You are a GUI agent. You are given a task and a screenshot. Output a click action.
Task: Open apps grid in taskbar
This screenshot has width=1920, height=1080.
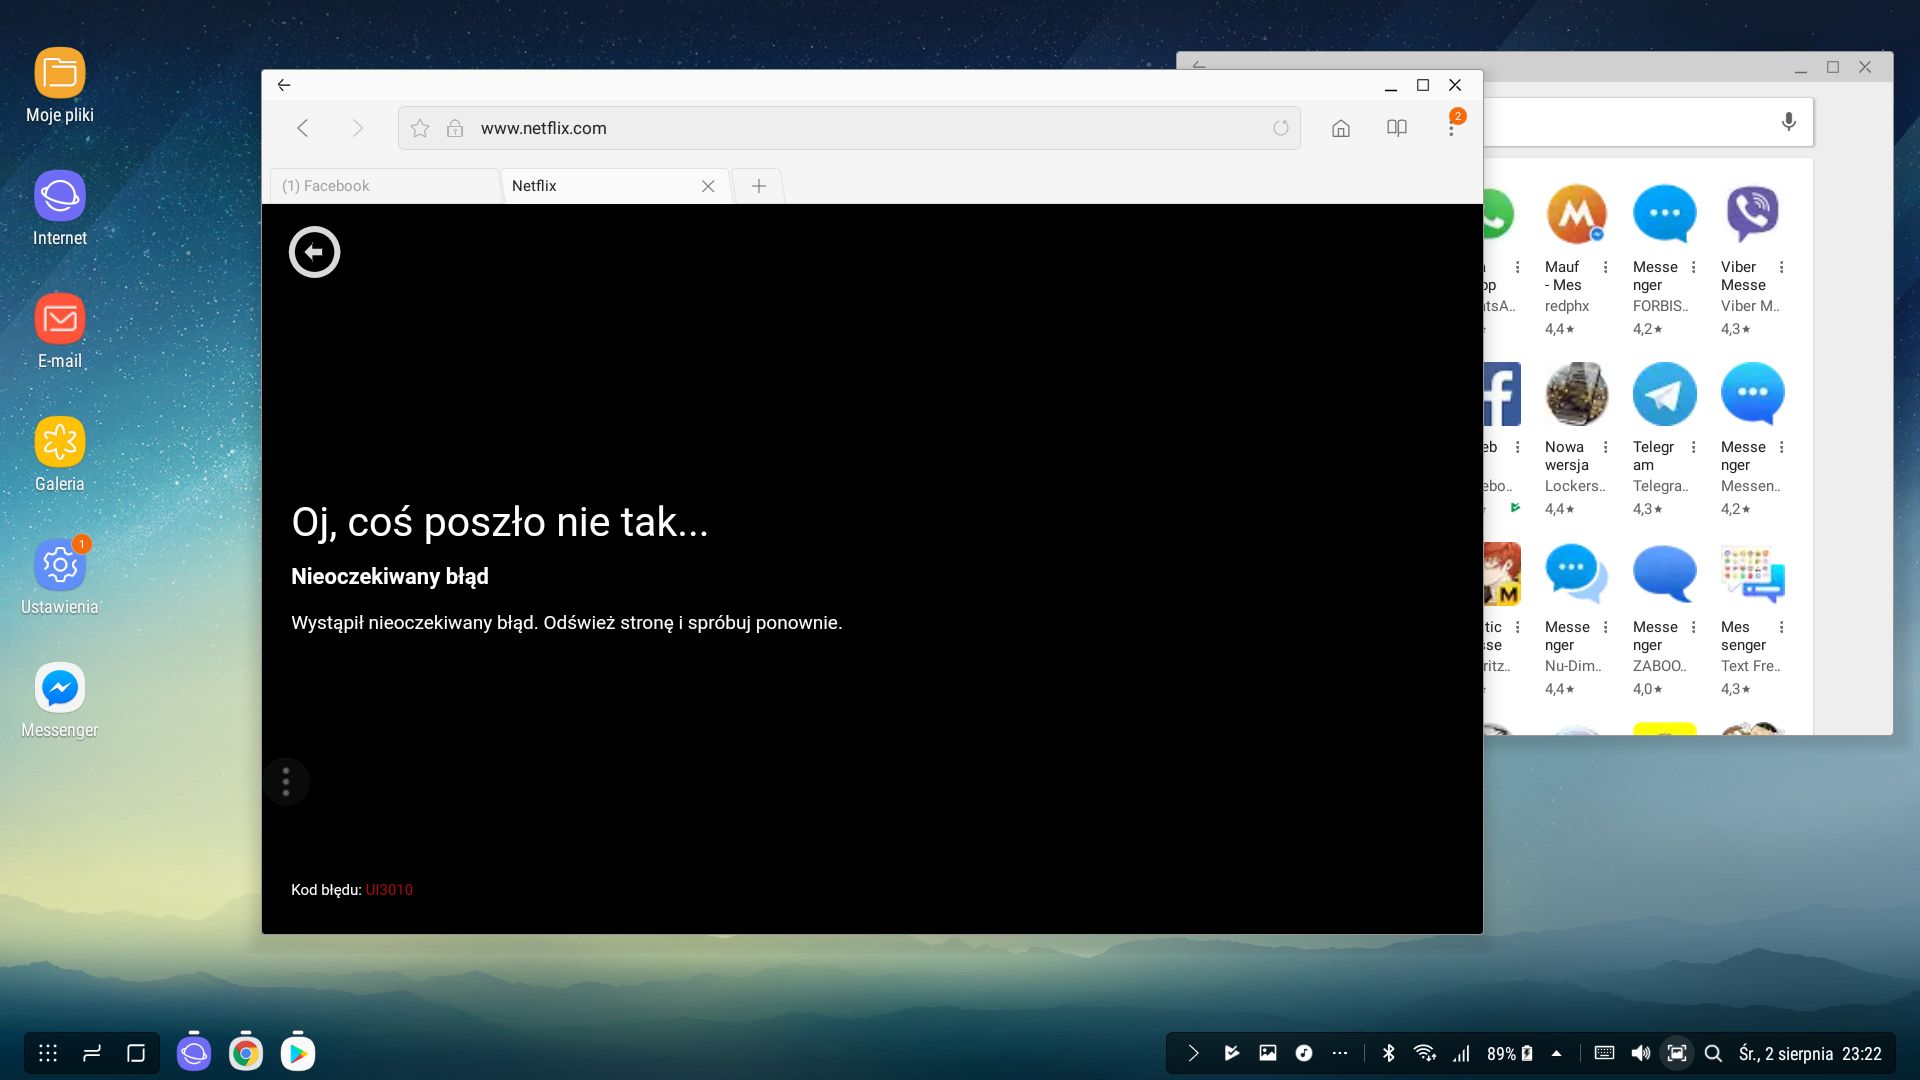pyautogui.click(x=48, y=1053)
